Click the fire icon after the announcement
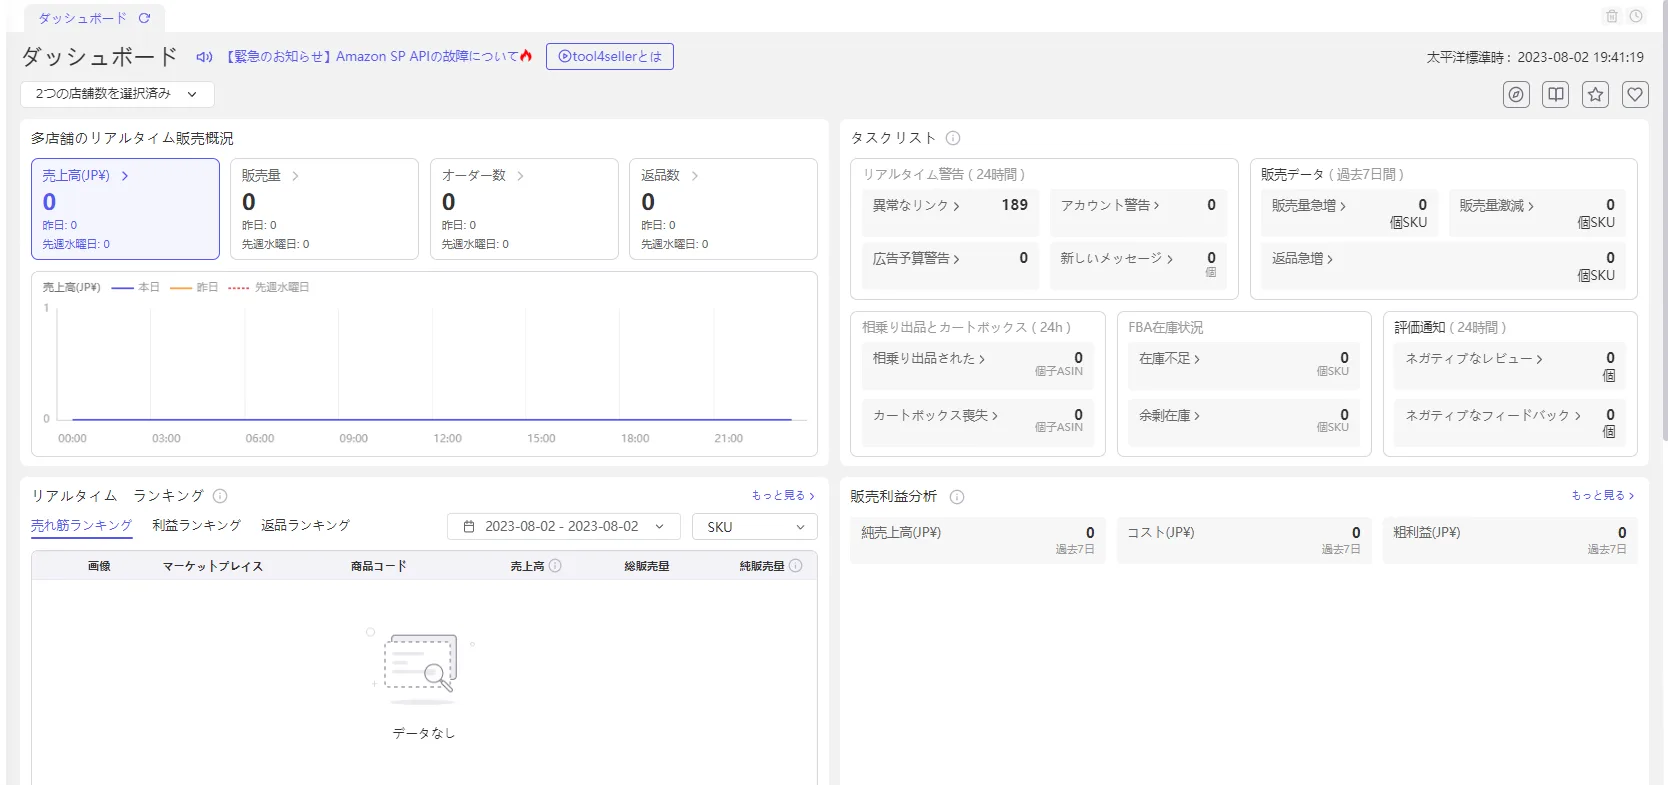This screenshot has height=785, width=1668. pyautogui.click(x=526, y=57)
